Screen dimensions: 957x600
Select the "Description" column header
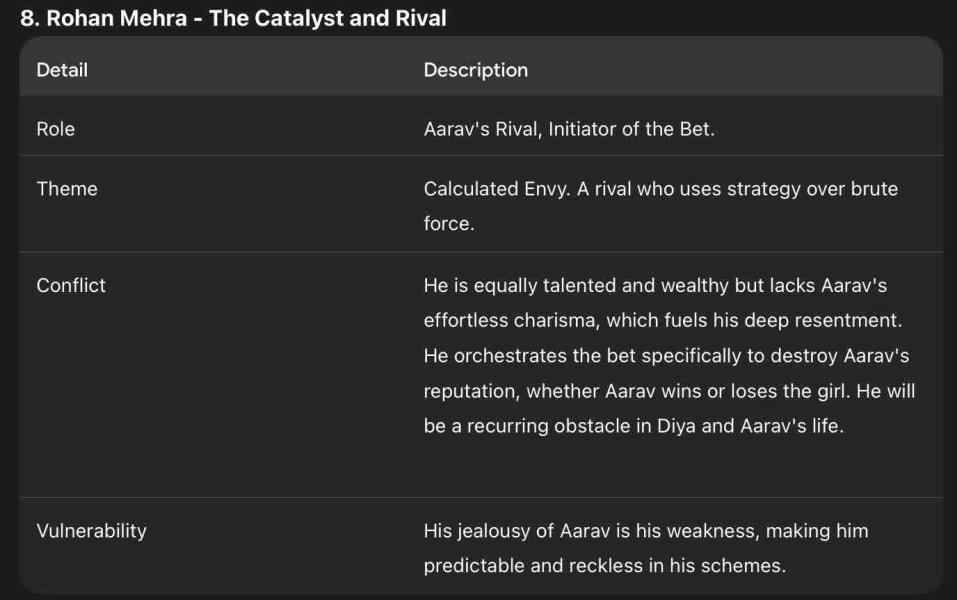[x=476, y=70]
